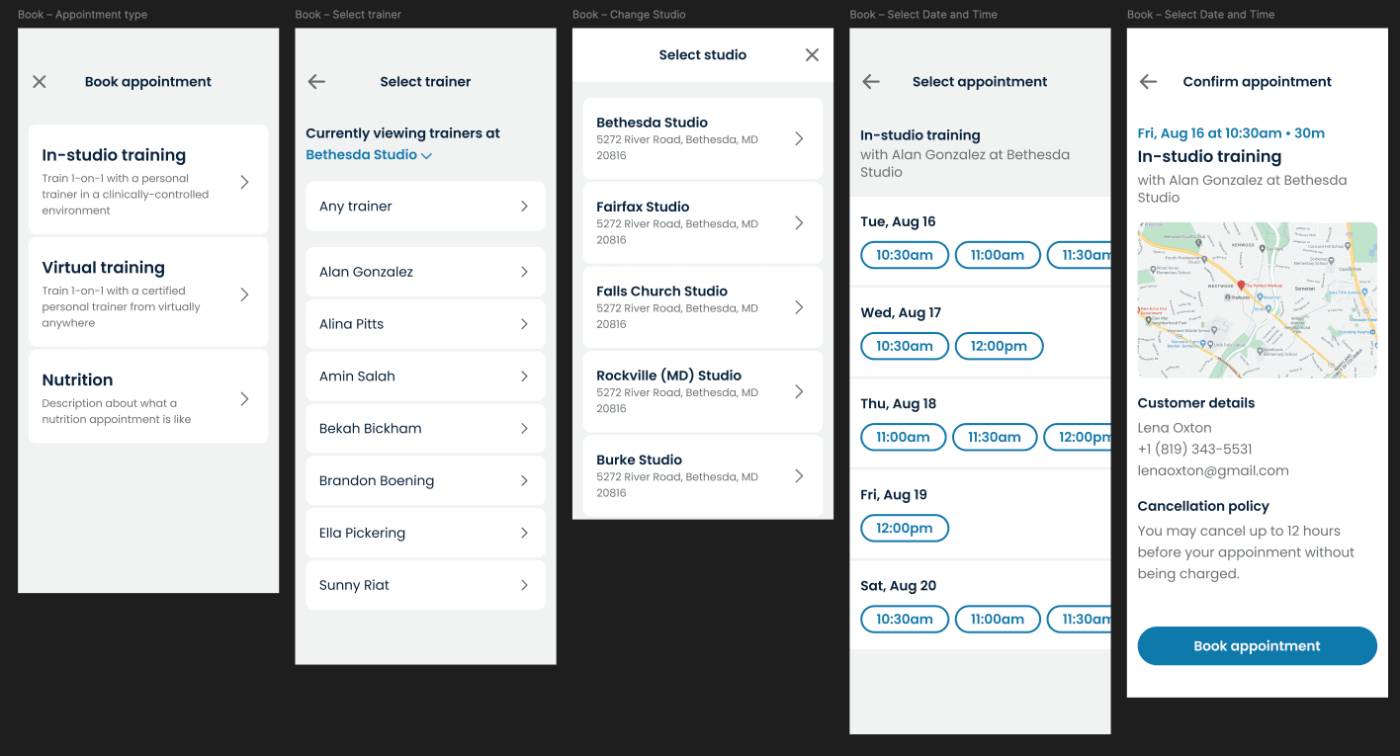Pick 11:00am slot on Sat, Aug 20
This screenshot has height=756, width=1400.
(997, 619)
